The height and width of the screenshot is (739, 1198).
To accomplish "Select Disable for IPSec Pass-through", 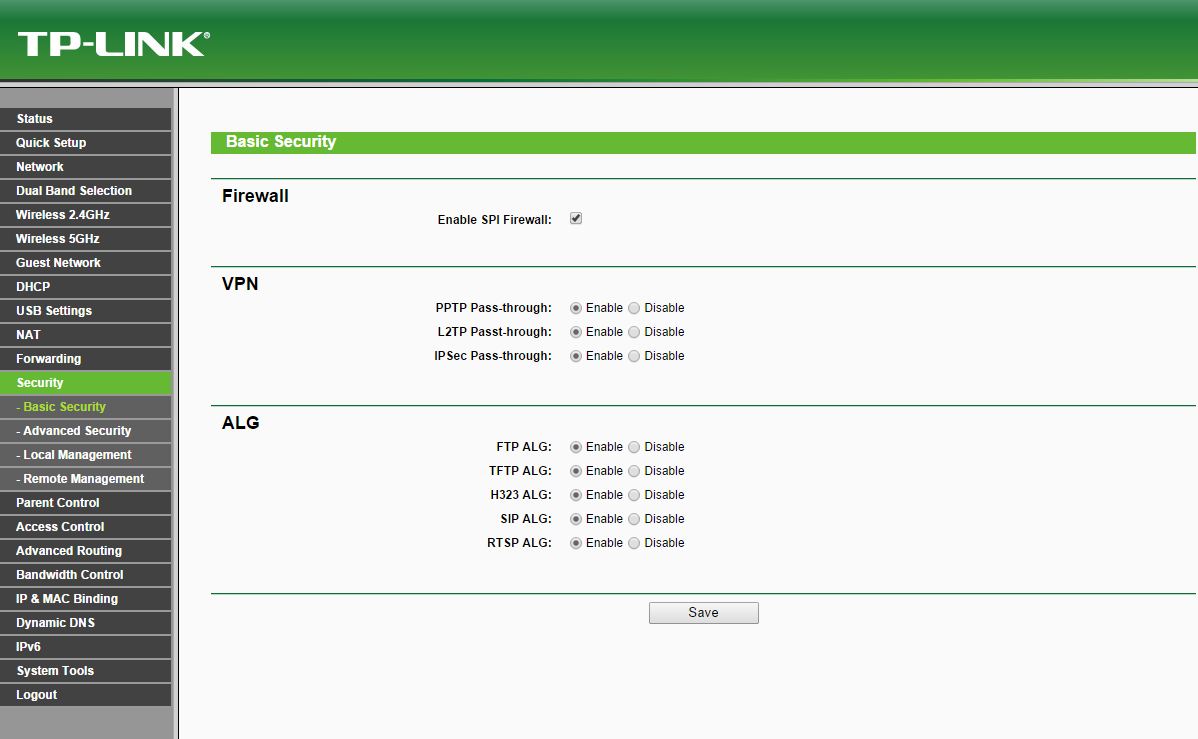I will [x=634, y=356].
